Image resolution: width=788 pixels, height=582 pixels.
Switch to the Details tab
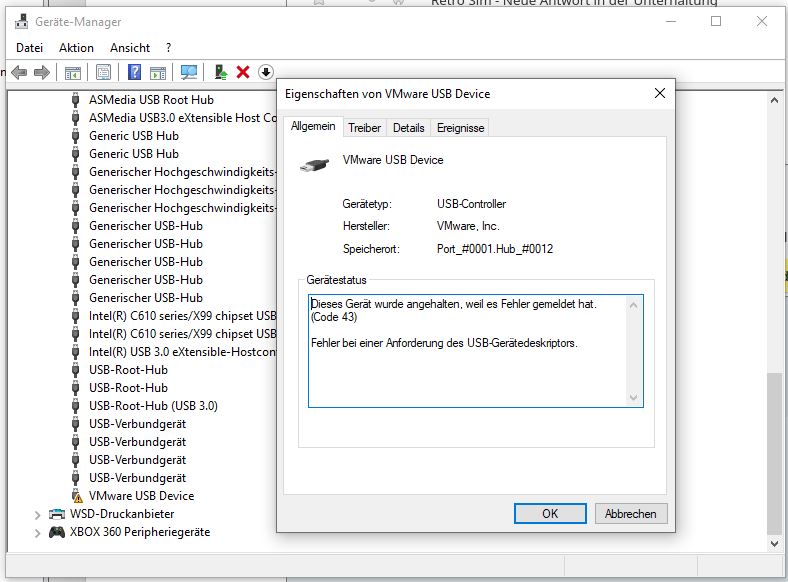(x=409, y=128)
